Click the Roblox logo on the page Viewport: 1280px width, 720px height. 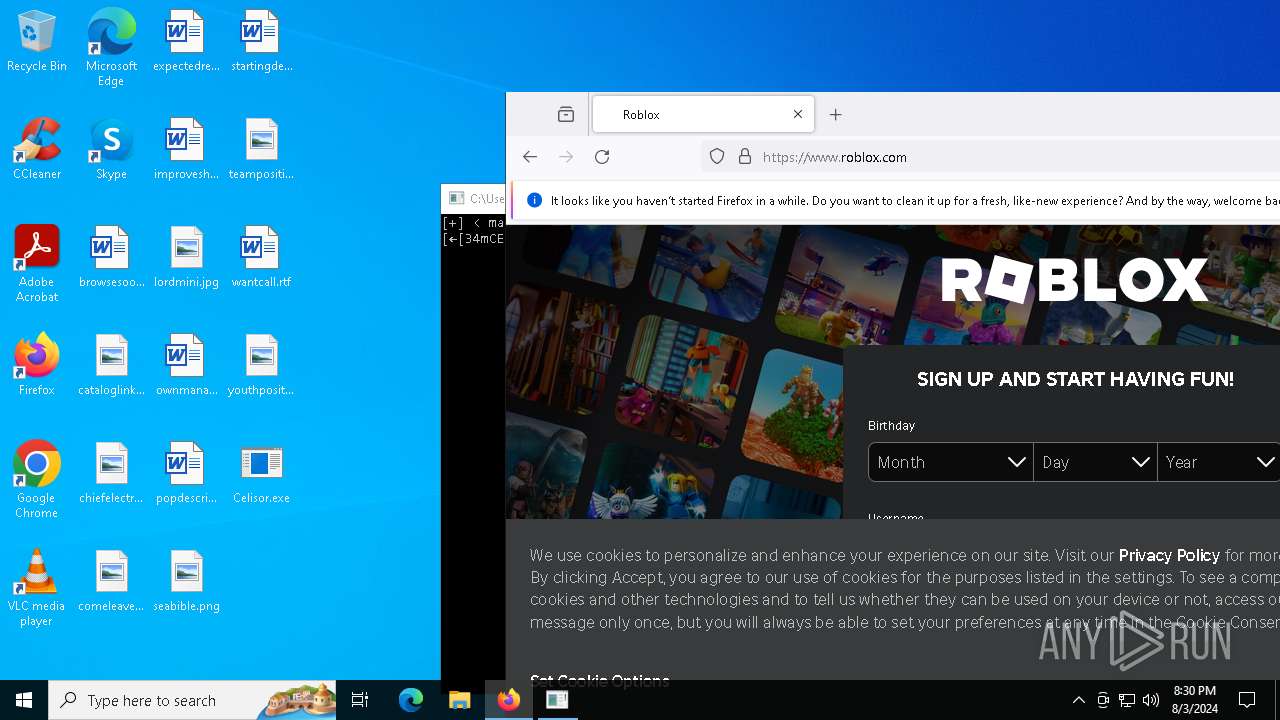pos(1075,280)
